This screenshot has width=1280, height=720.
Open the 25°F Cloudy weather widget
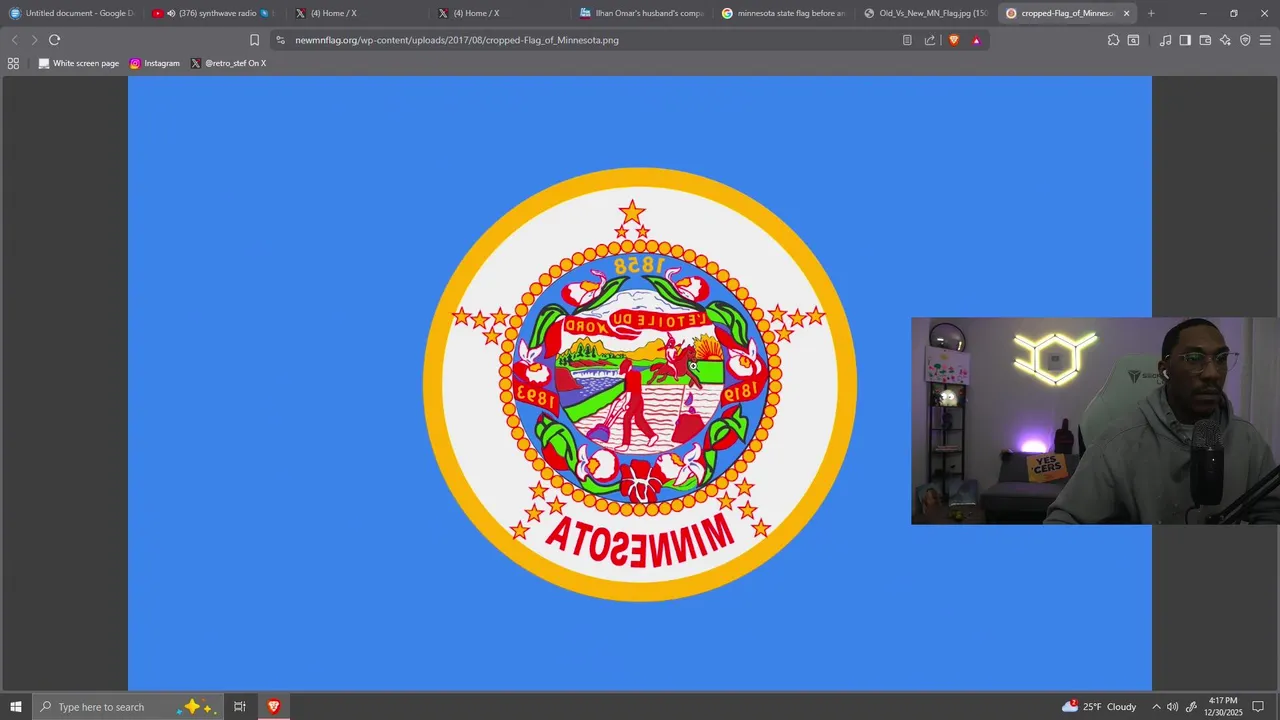point(1099,706)
